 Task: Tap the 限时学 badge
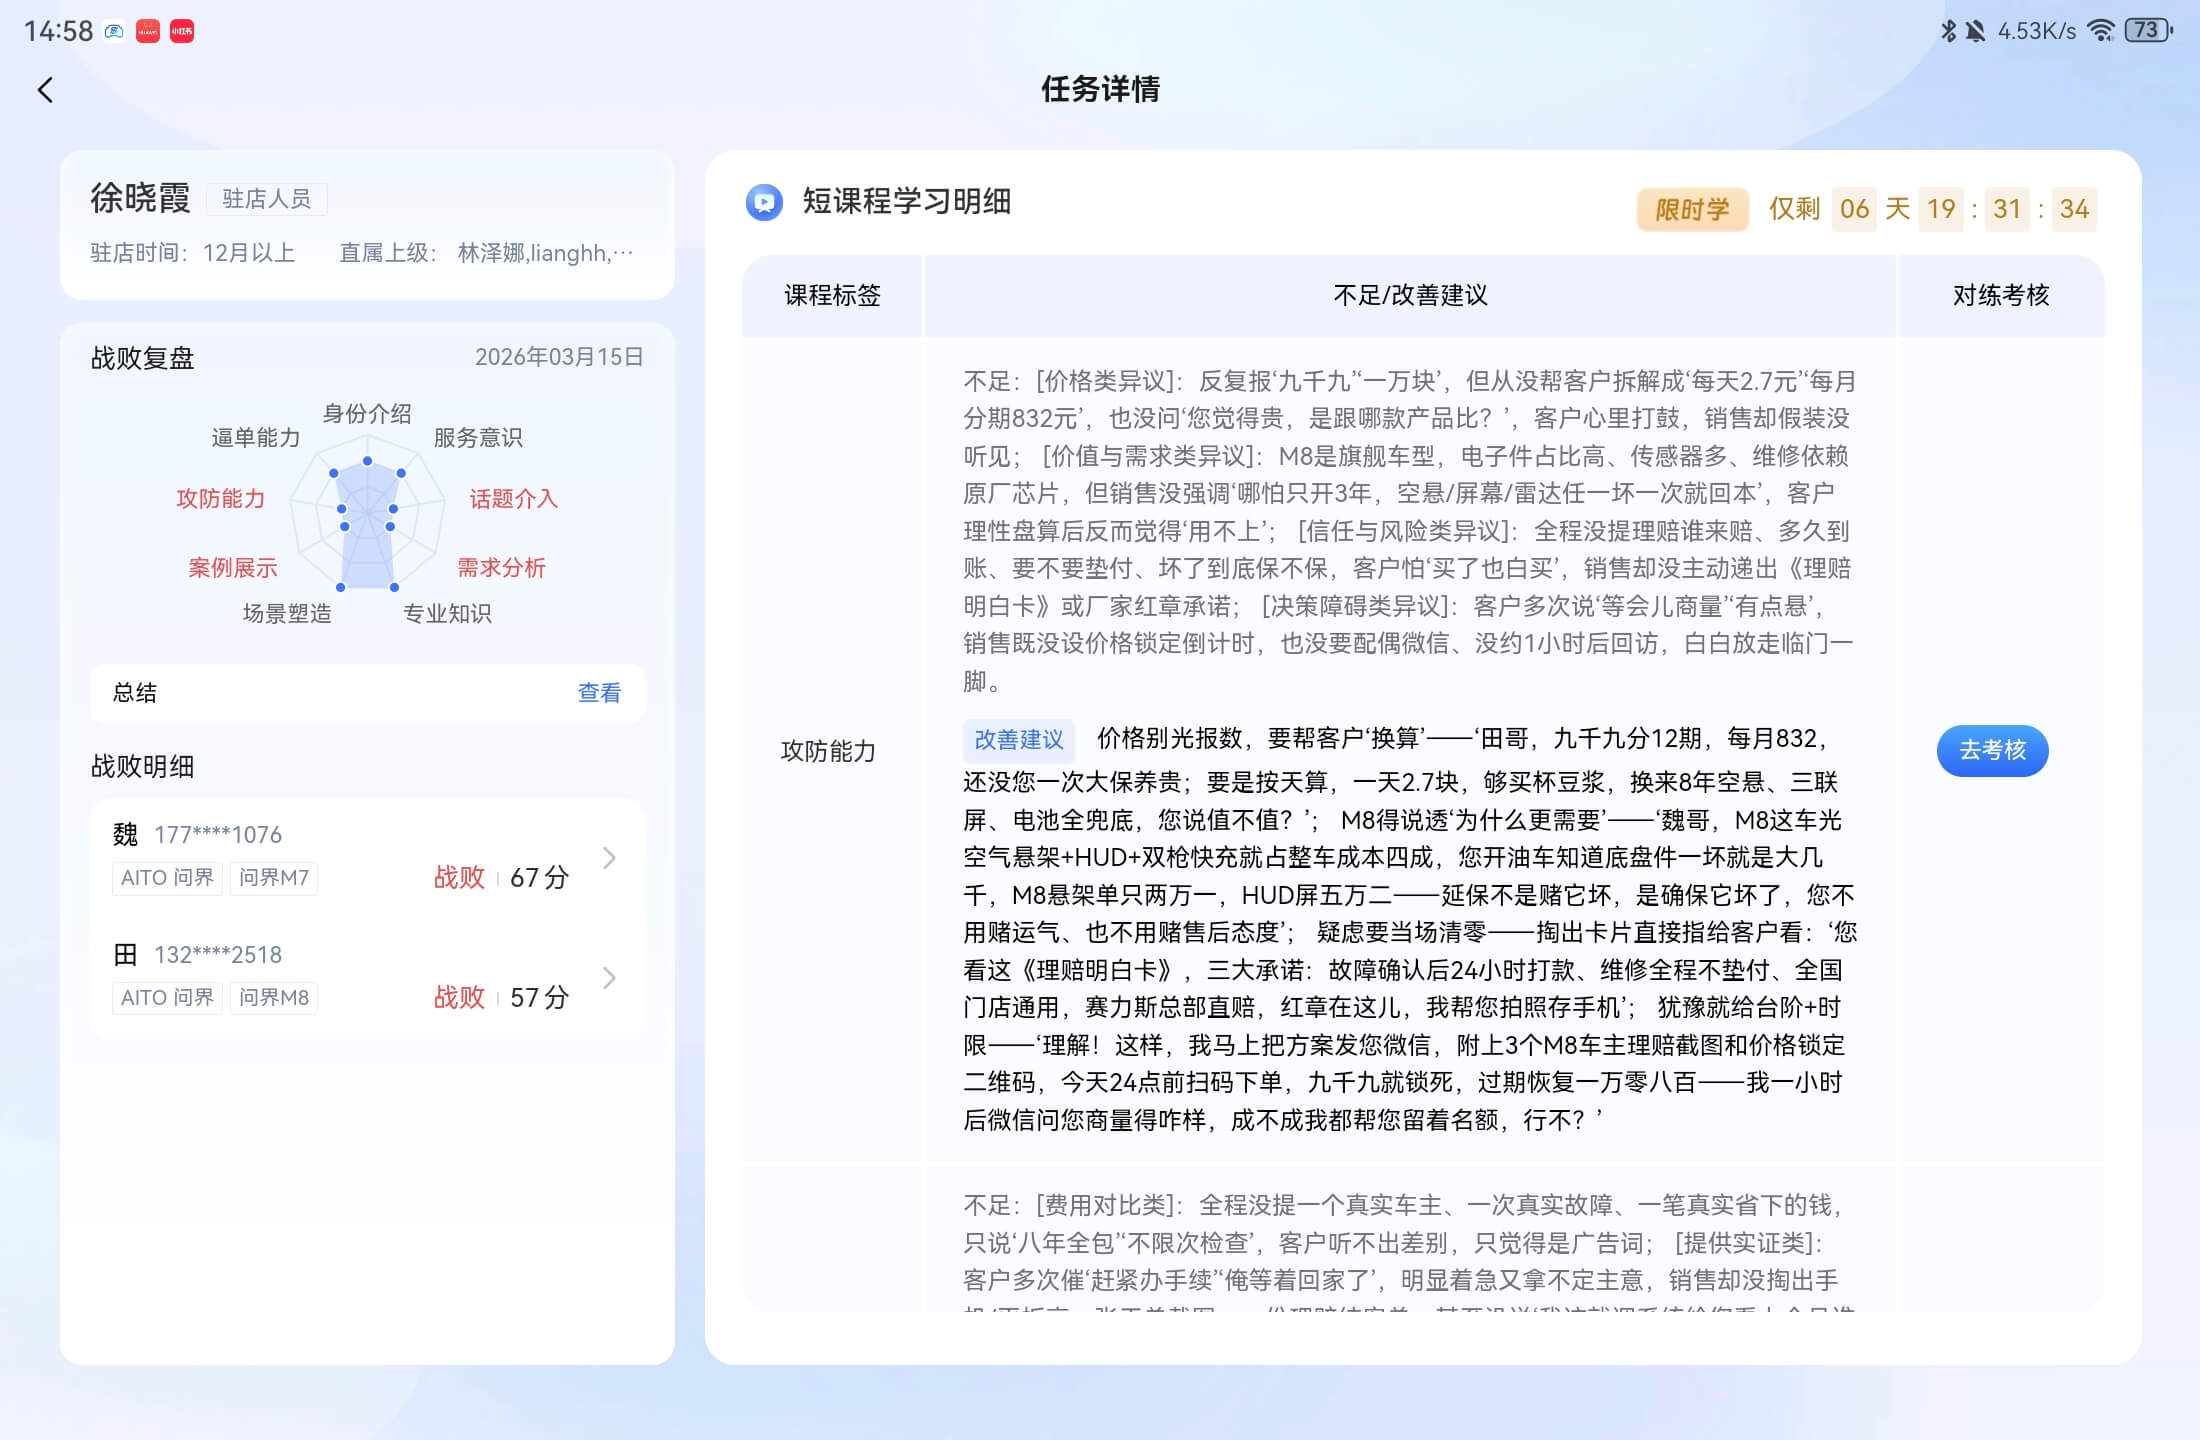click(x=1692, y=209)
